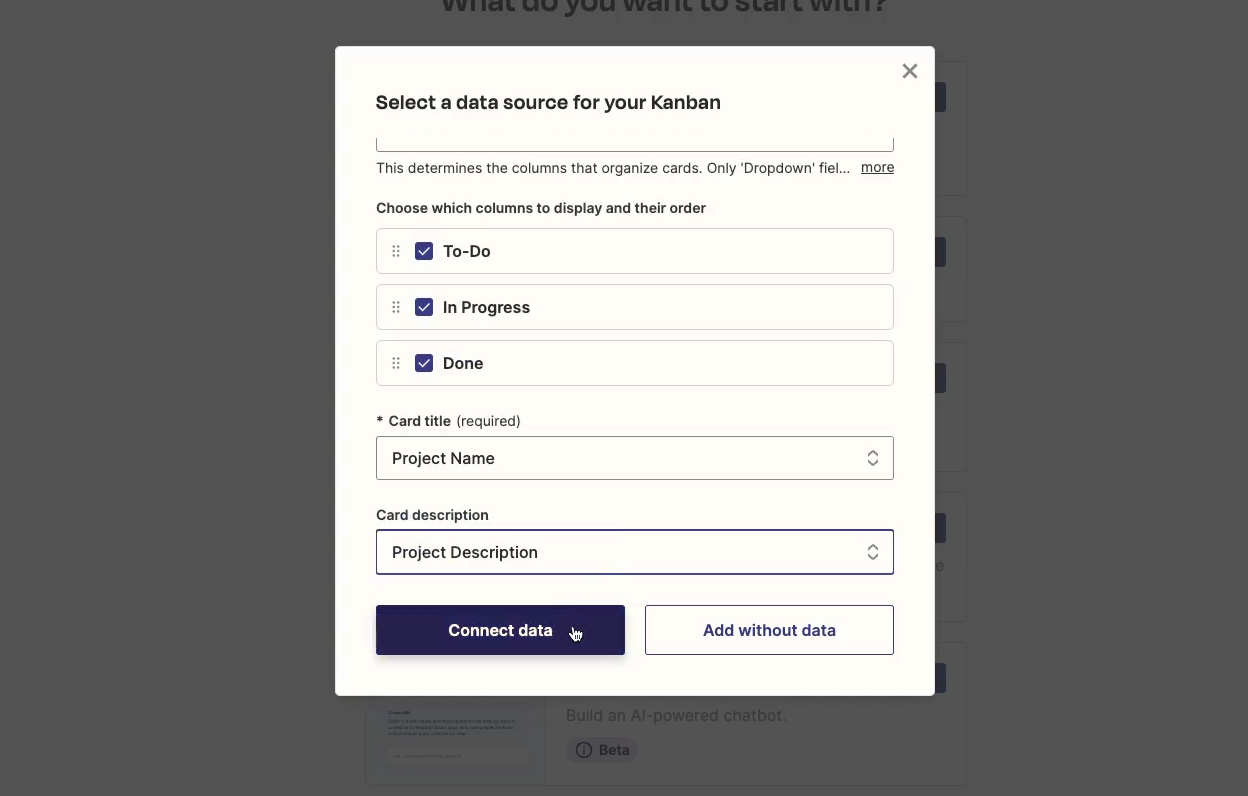Click the Card description chevron arrows
The height and width of the screenshot is (796, 1248).
pos(873,552)
